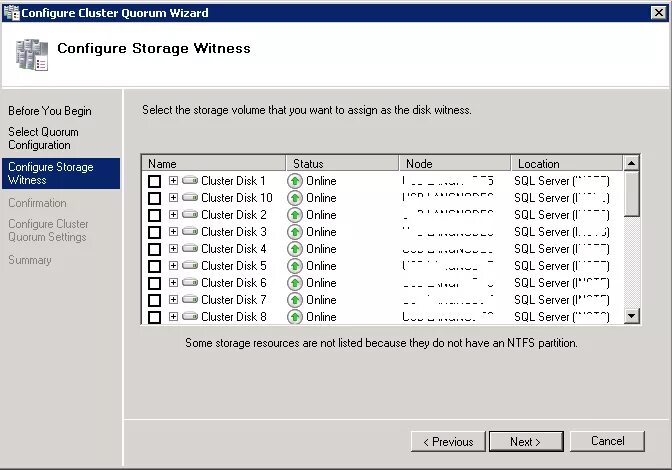Click the disk drive icon of Cluster Disk 8

[190, 316]
